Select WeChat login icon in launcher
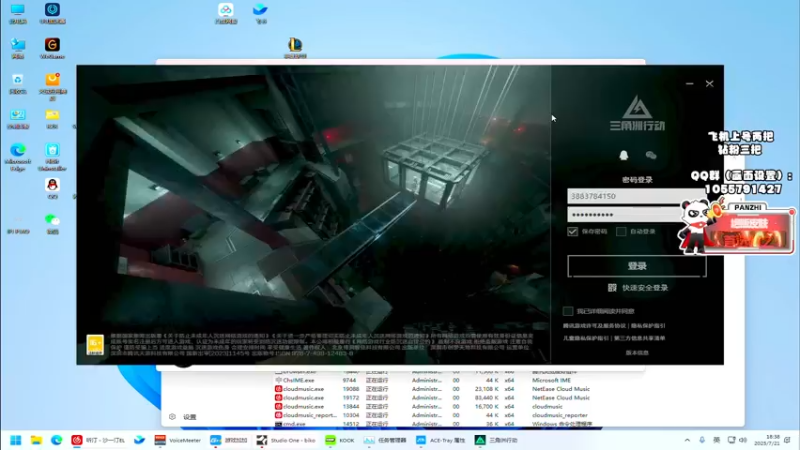 coord(651,155)
